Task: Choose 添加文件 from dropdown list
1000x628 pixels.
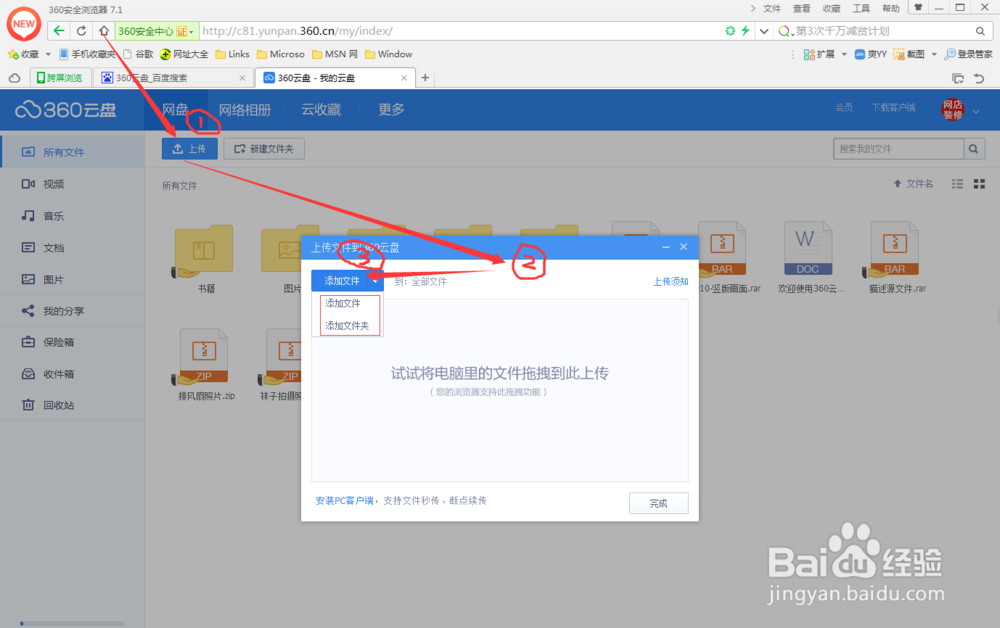Action: coord(343,303)
